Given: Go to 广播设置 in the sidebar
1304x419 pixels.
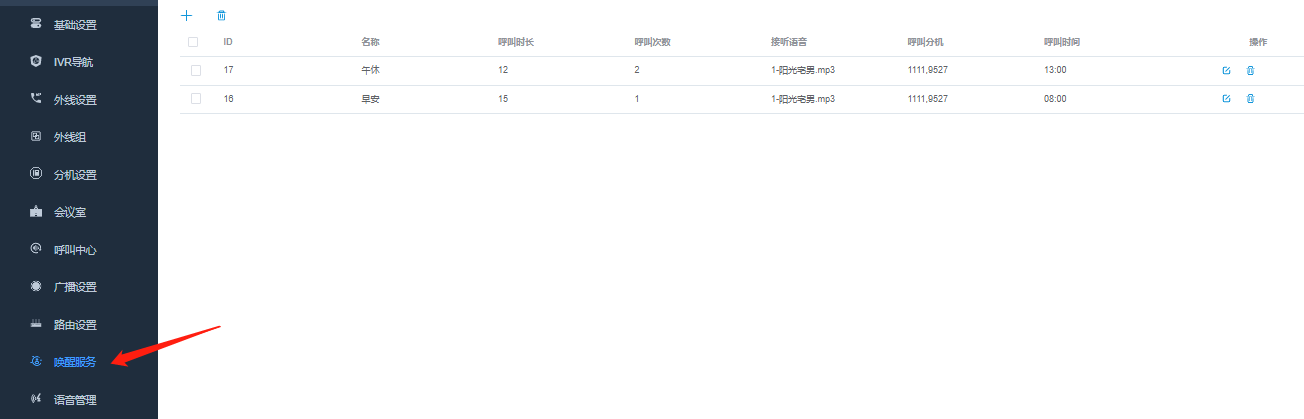Looking at the screenshot, I should pyautogui.click(x=79, y=287).
